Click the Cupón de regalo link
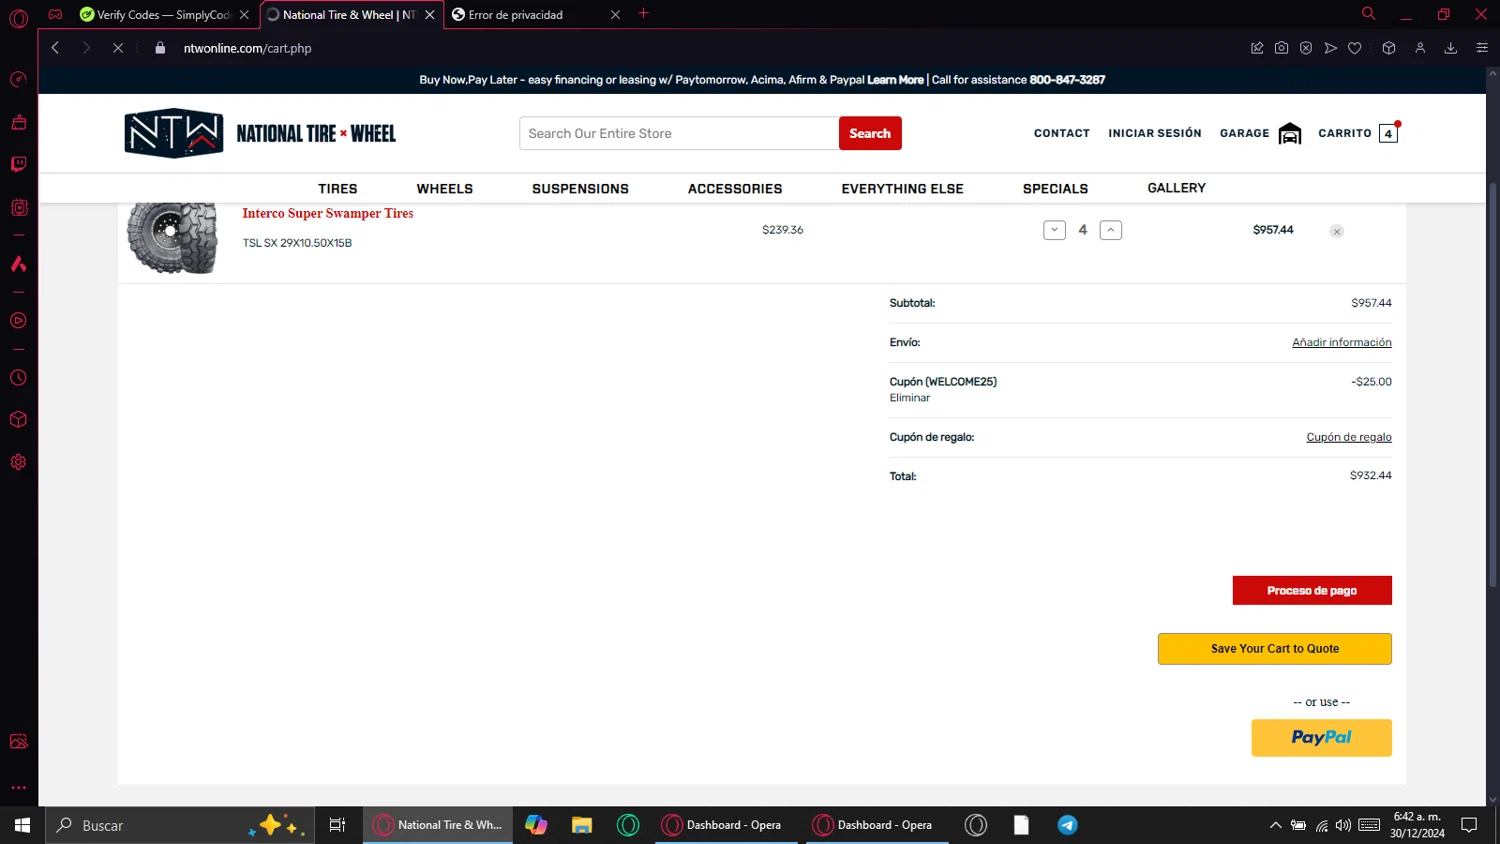This screenshot has height=844, width=1500. pos(1349,437)
